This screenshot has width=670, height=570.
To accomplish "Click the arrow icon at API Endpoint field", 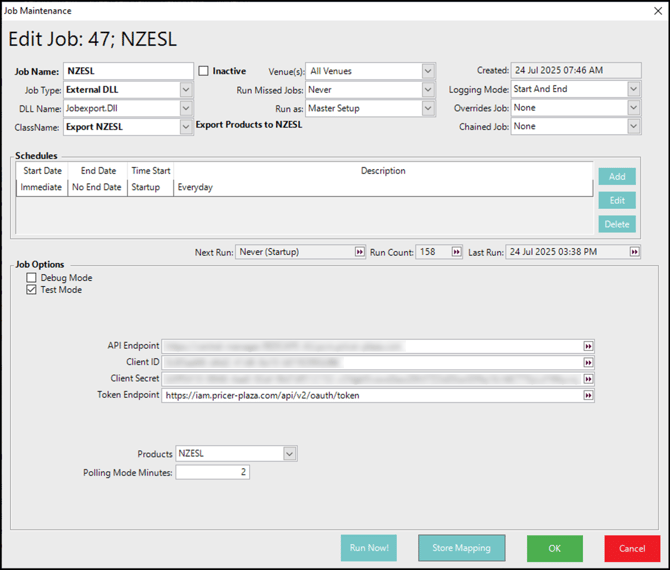I will (588, 346).
